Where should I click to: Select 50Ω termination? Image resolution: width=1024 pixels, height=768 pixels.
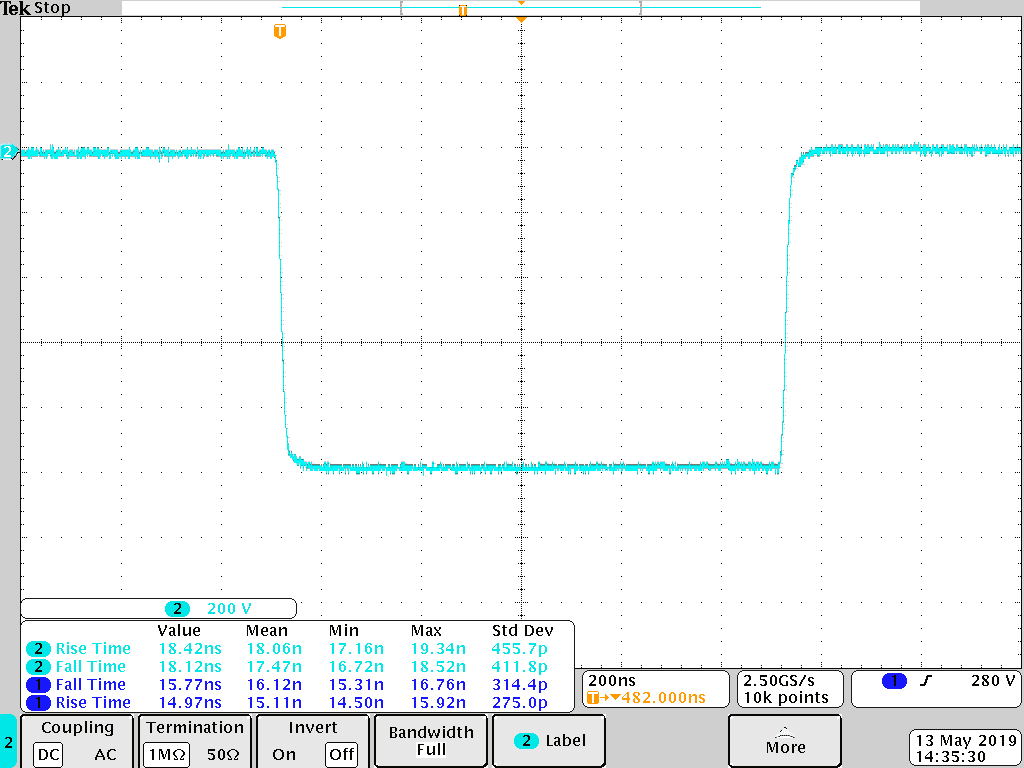[x=226, y=754]
